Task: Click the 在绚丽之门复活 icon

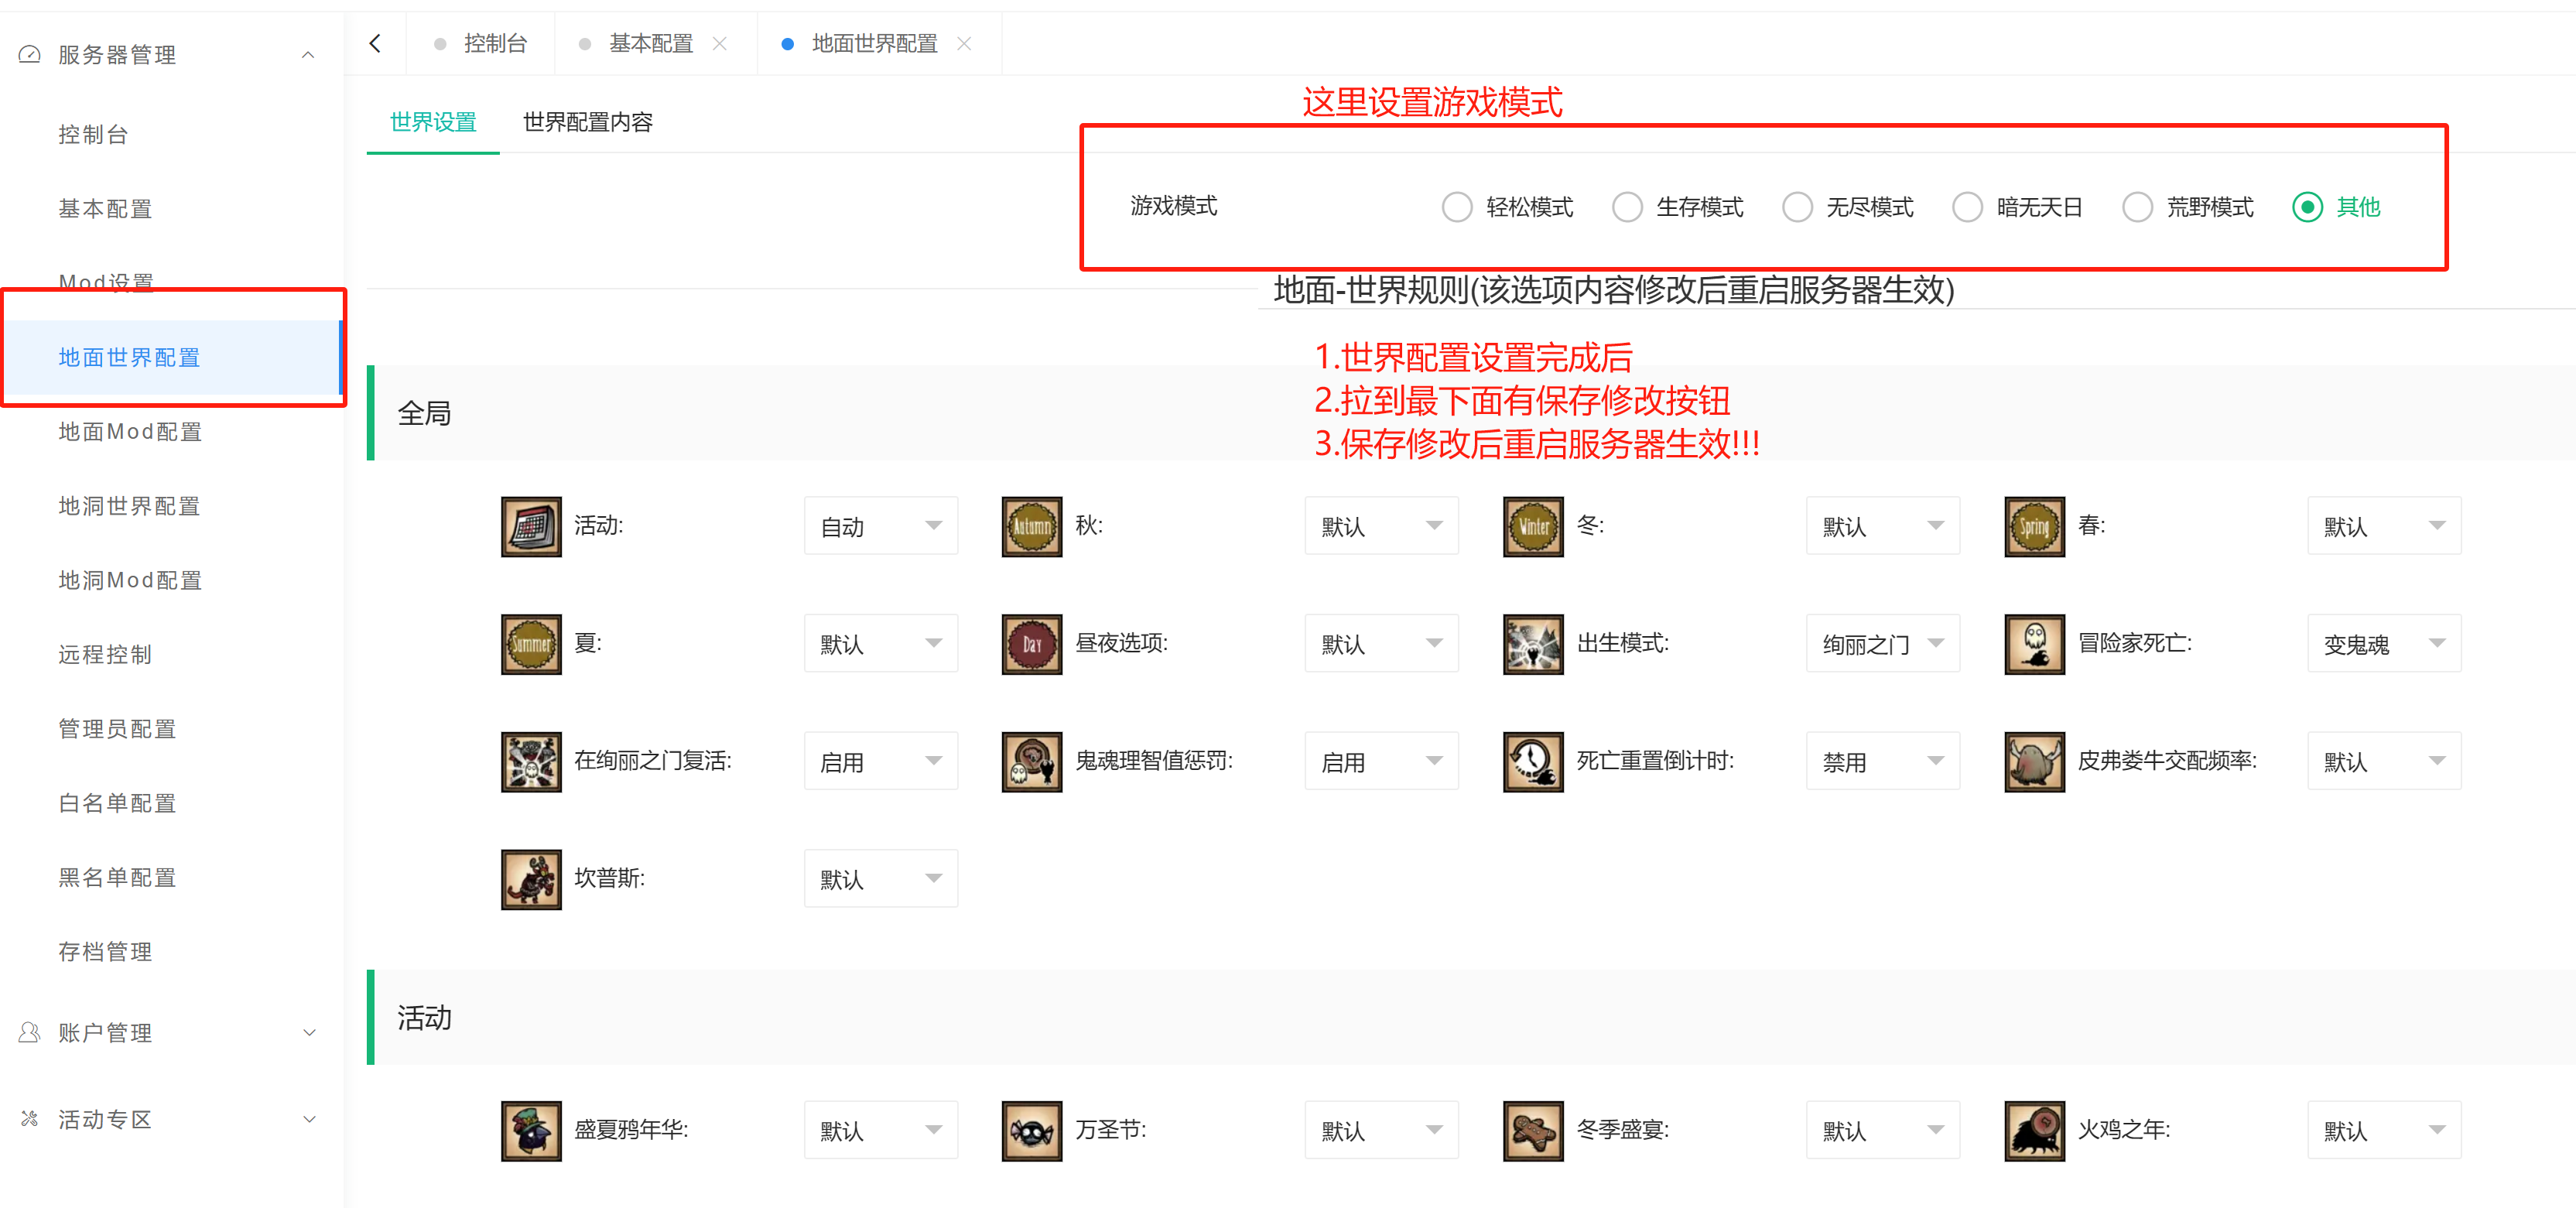Action: [x=531, y=762]
